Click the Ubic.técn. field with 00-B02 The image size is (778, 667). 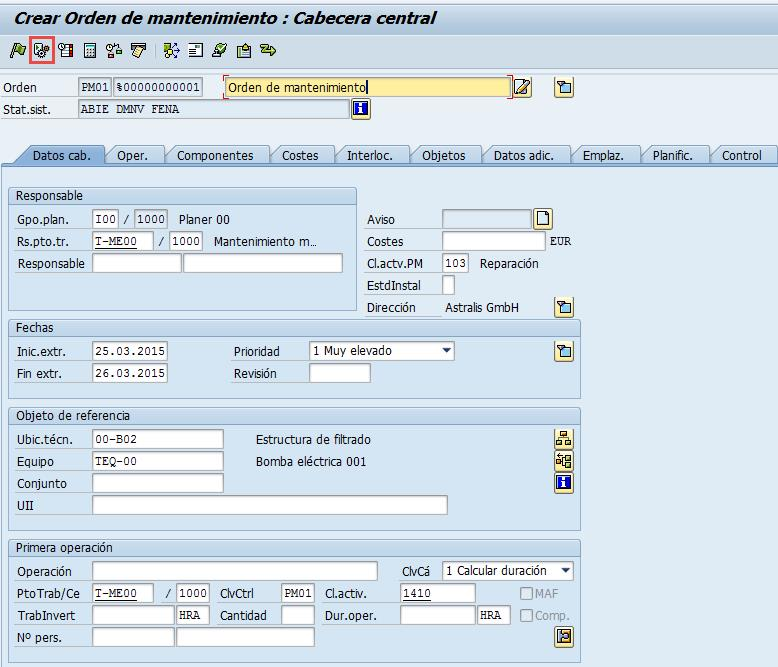[x=158, y=439]
